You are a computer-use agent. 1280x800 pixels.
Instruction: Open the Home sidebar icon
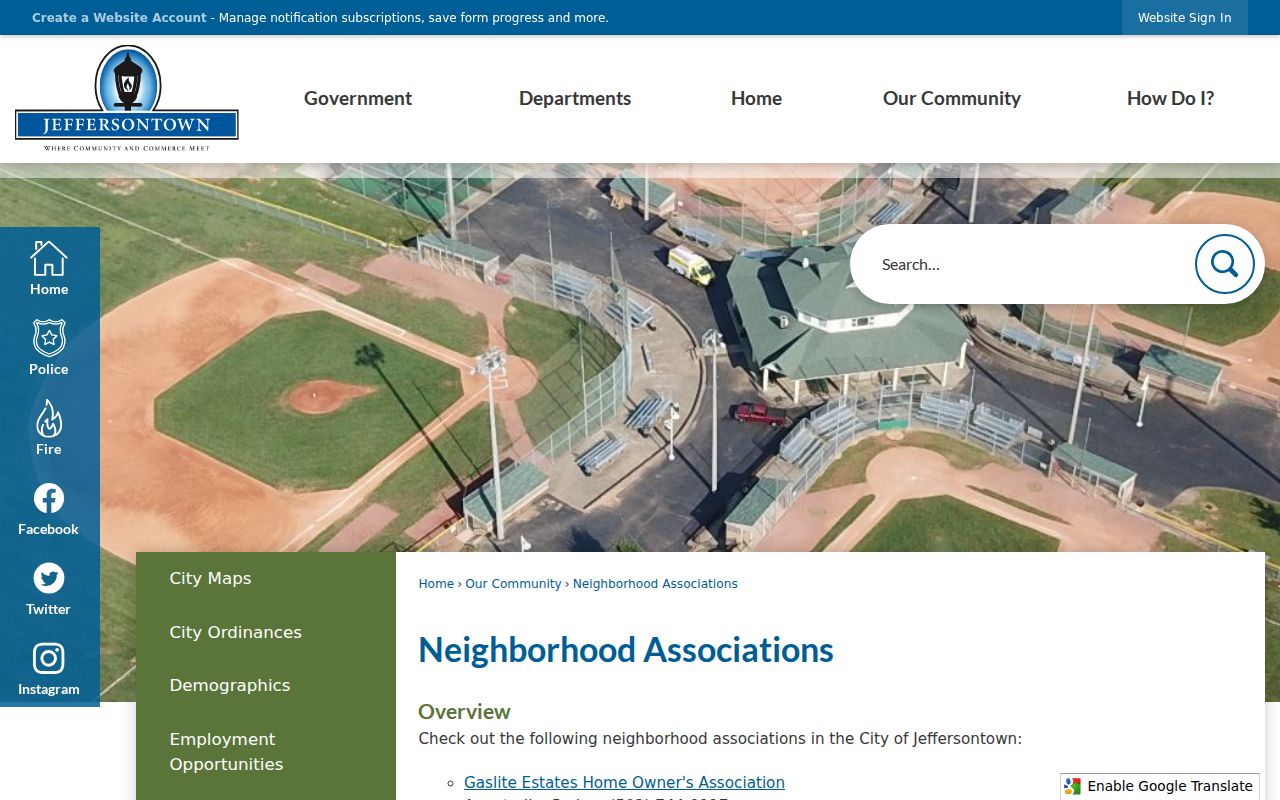[x=49, y=267]
